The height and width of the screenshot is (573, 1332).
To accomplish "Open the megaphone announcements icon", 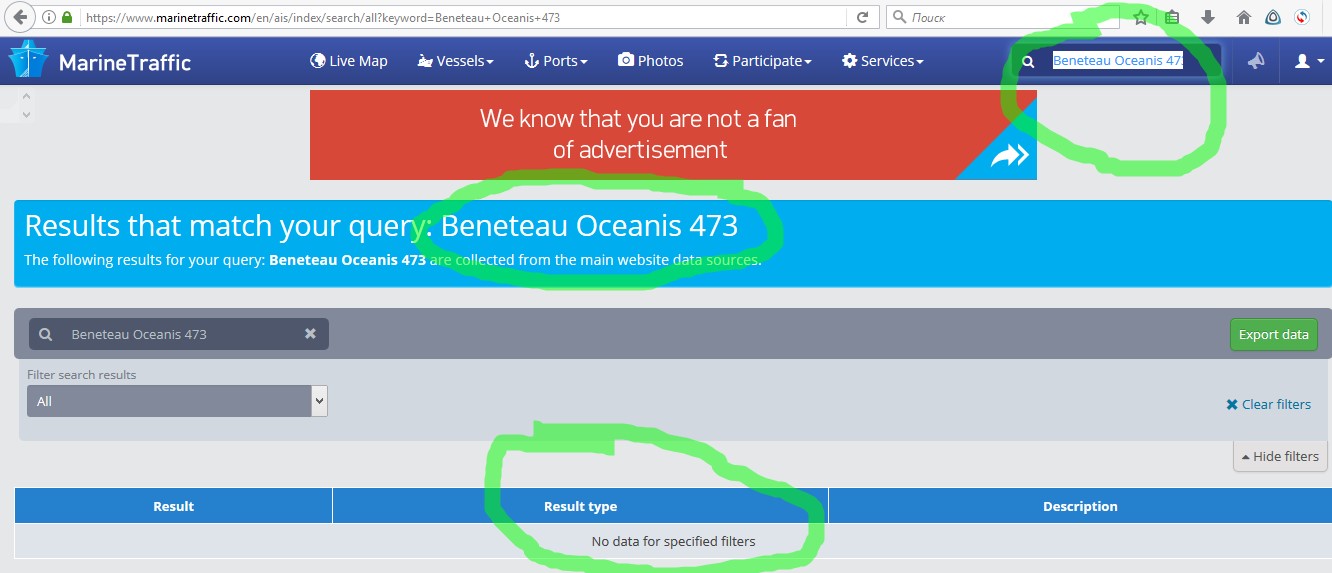I will point(1256,61).
